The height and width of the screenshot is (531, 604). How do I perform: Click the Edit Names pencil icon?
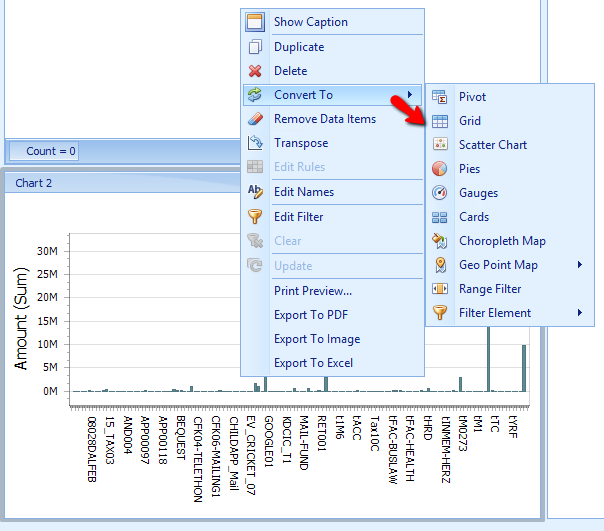[x=255, y=192]
